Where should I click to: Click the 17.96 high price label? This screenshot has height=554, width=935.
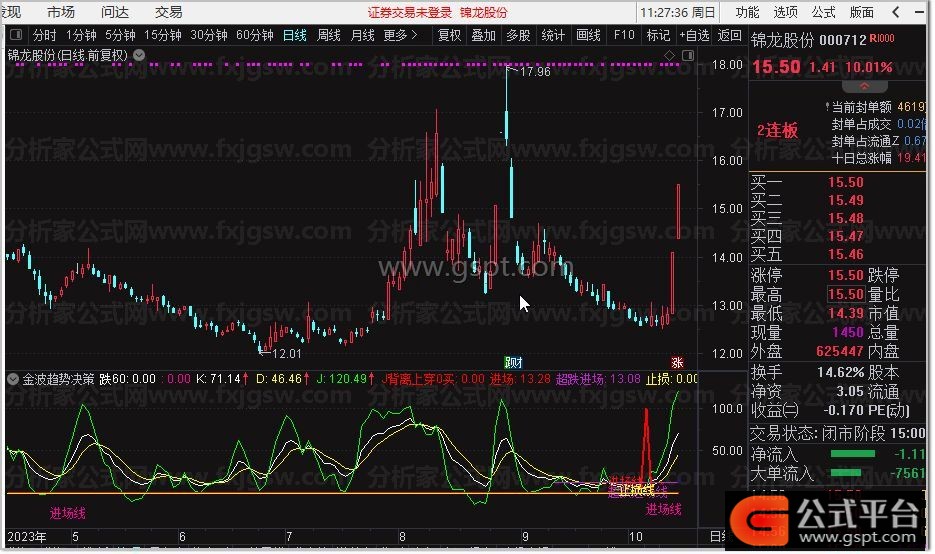535,72
